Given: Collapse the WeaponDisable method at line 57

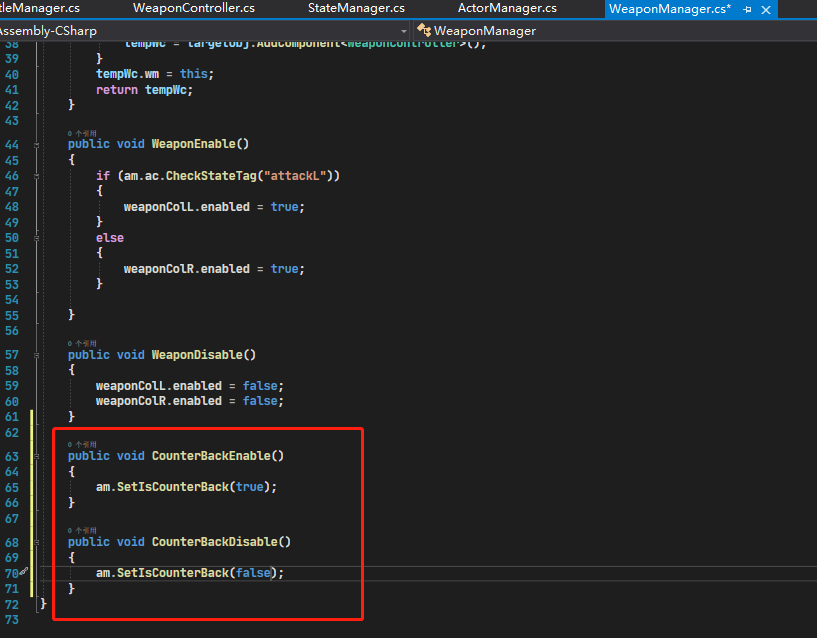Looking at the screenshot, I should point(36,355).
